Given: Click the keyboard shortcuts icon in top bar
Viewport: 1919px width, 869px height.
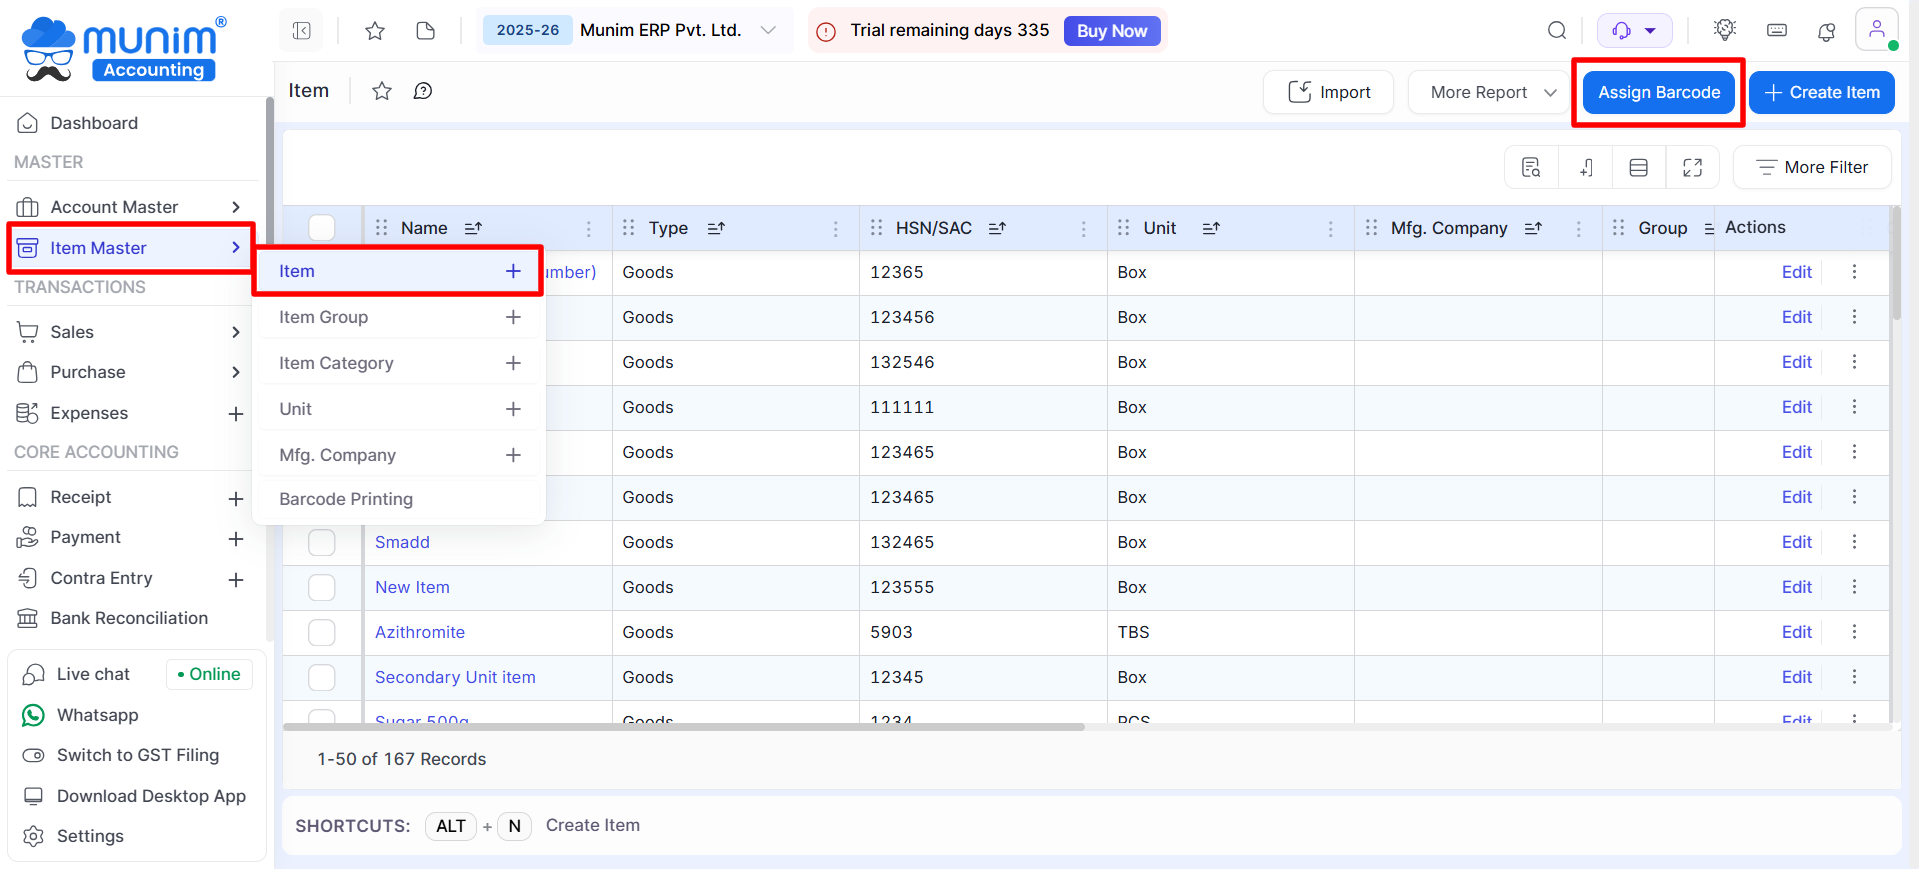Looking at the screenshot, I should coord(1777,31).
